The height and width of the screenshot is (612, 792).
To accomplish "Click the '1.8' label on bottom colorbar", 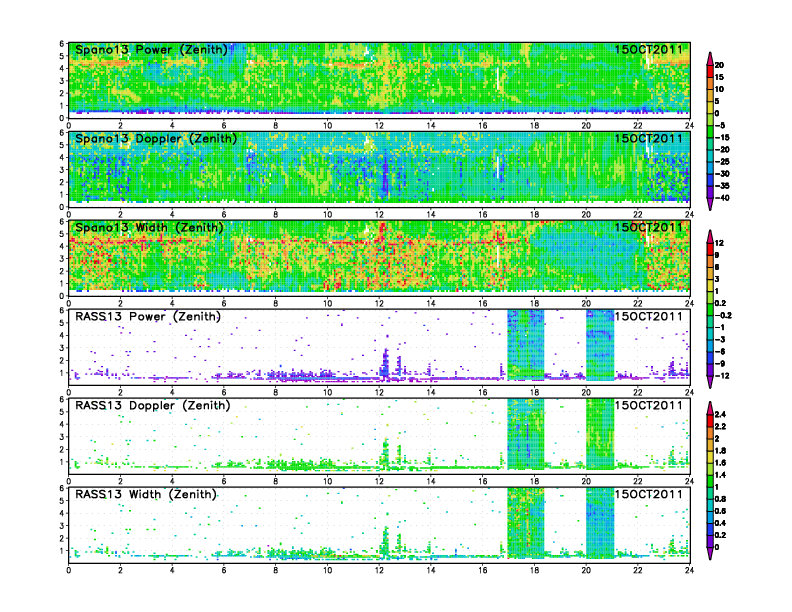I will tap(721, 450).
